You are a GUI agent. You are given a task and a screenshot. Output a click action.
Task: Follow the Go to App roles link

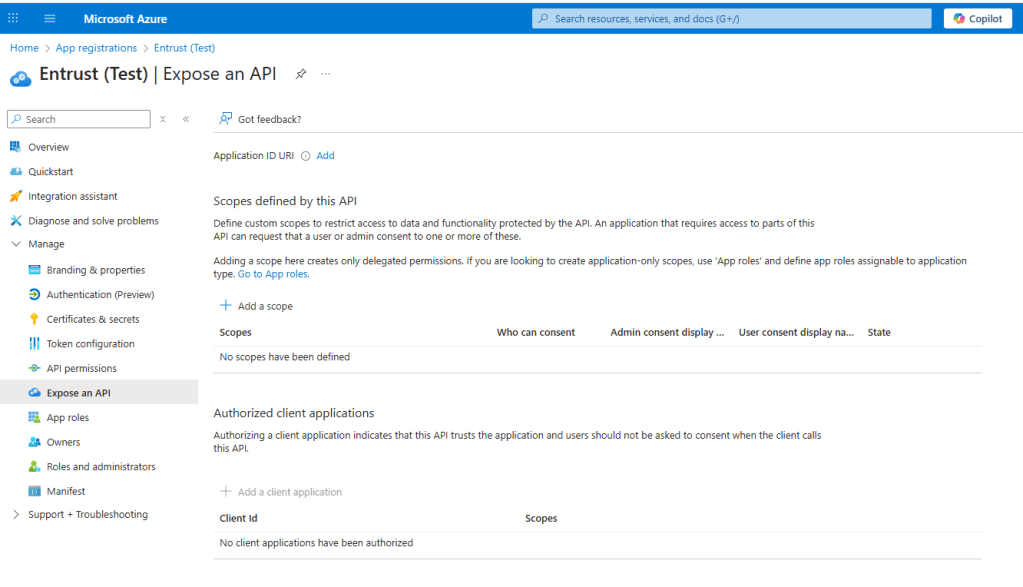[273, 274]
